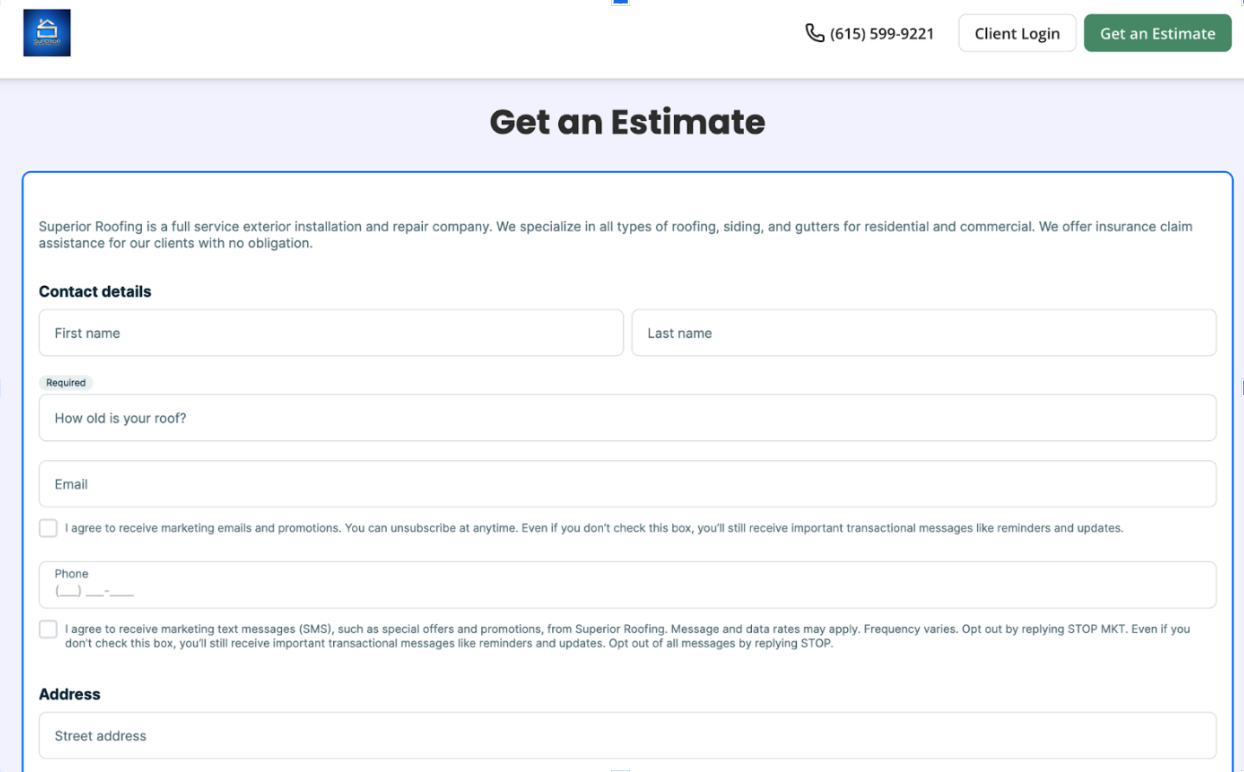Enable the marketing emails consent checkbox
The width and height of the screenshot is (1244, 772).
[x=47, y=527]
